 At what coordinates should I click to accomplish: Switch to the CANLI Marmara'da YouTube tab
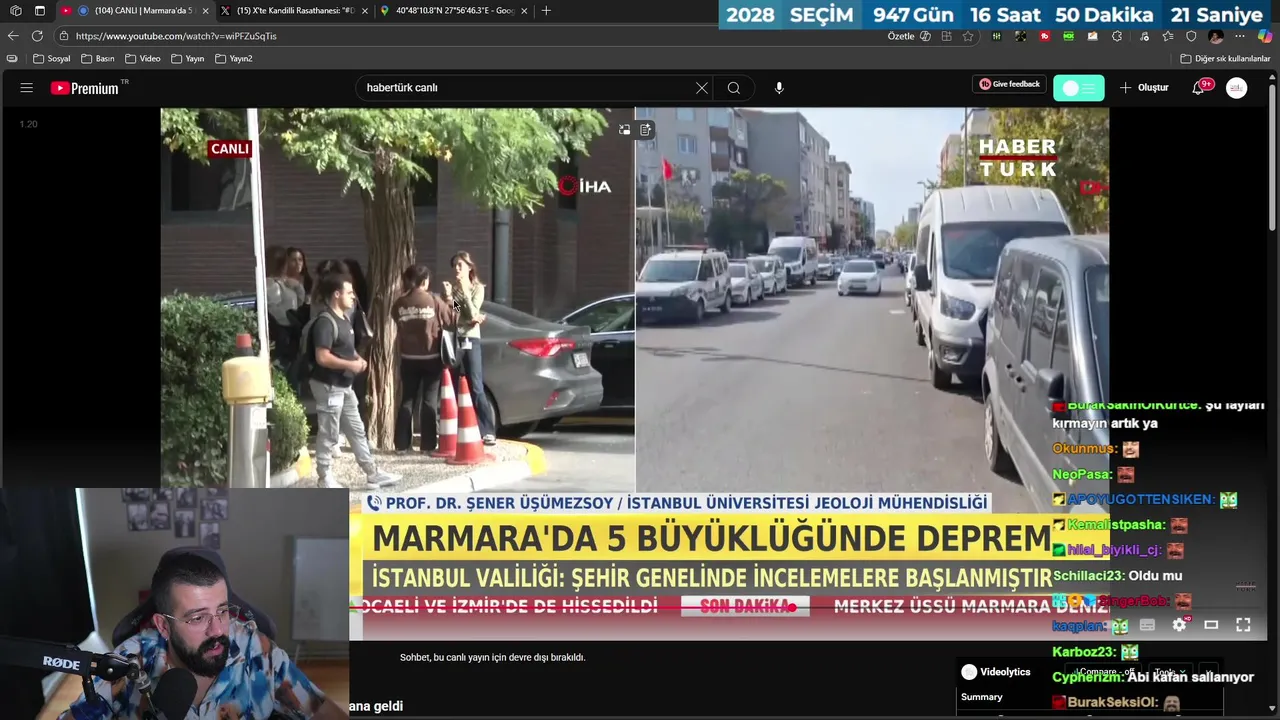[134, 11]
